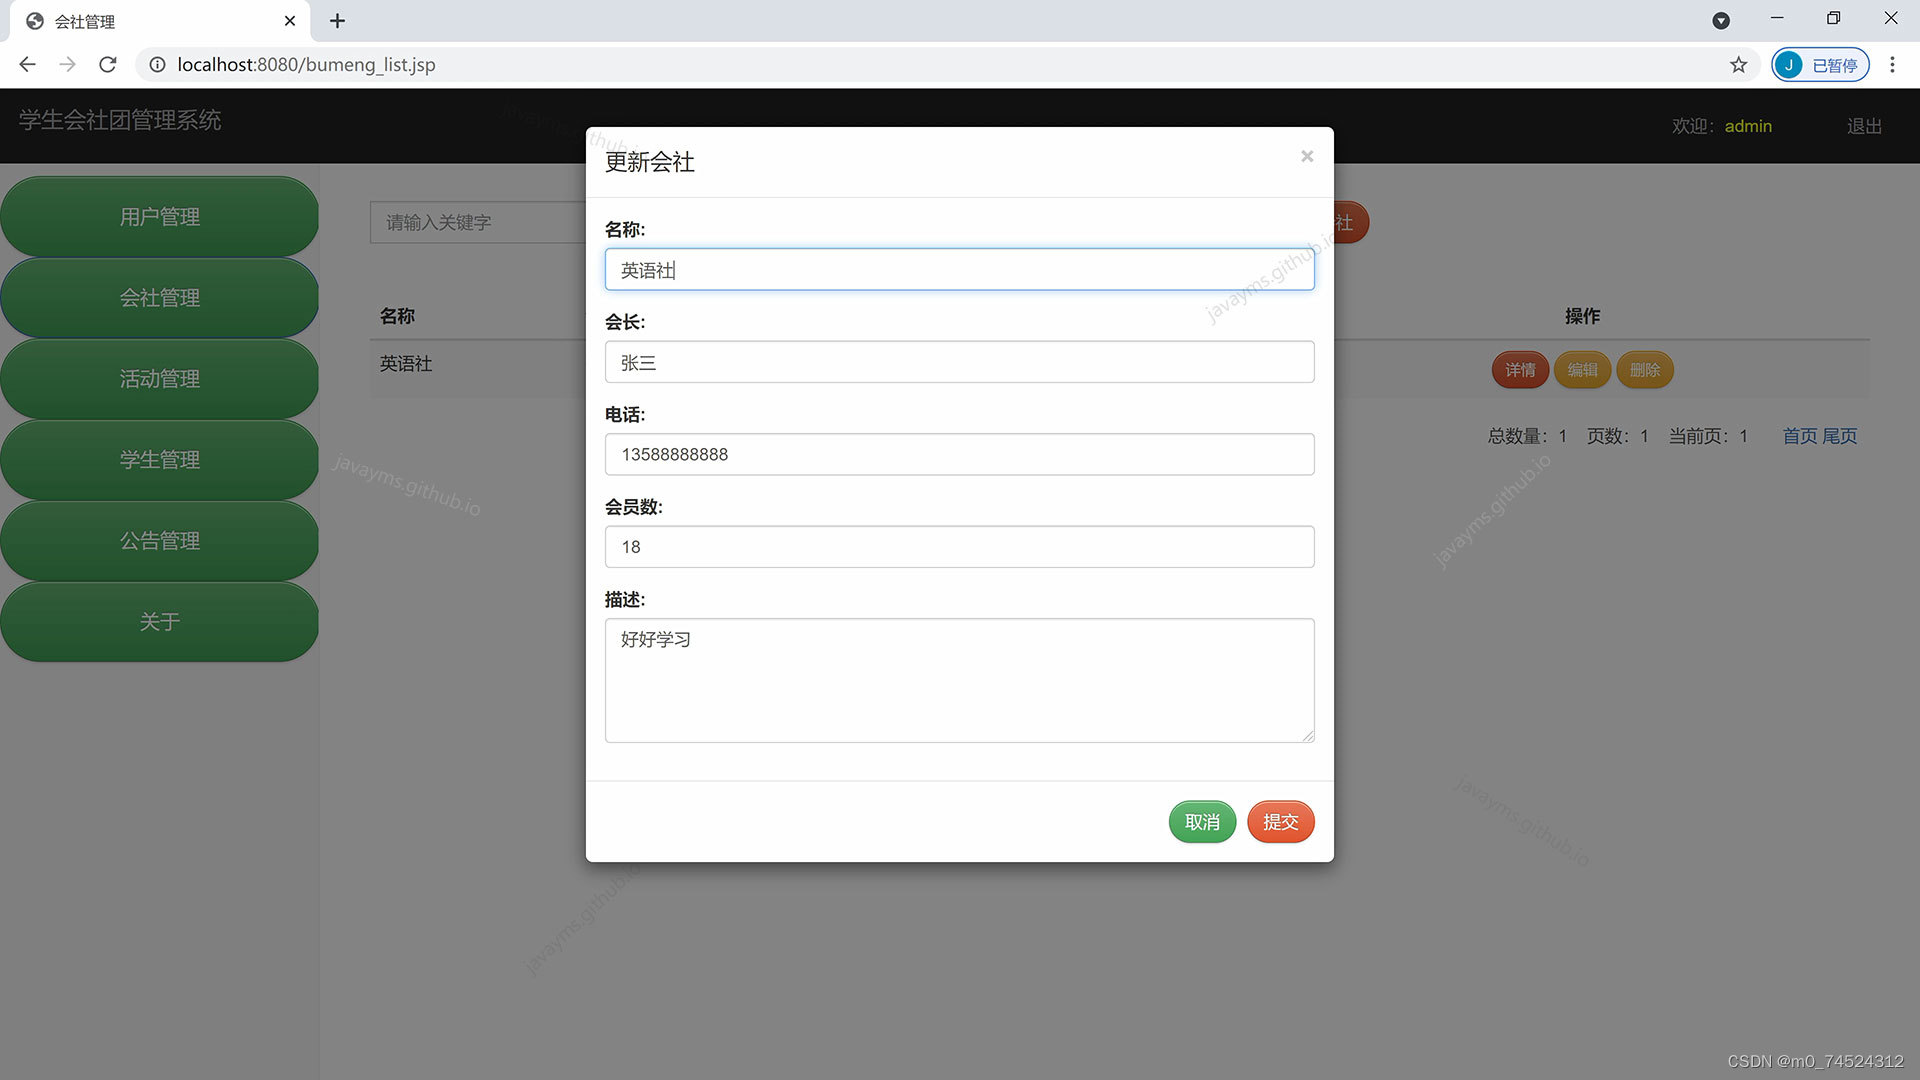Click the 描述 textarea containing 好好学习

[959, 680]
